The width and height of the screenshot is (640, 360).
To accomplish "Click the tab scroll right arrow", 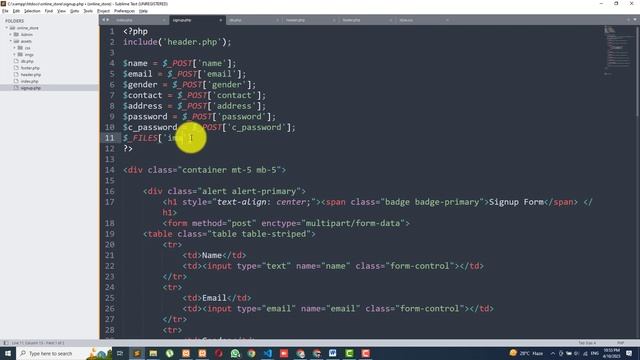I will coord(108,20).
